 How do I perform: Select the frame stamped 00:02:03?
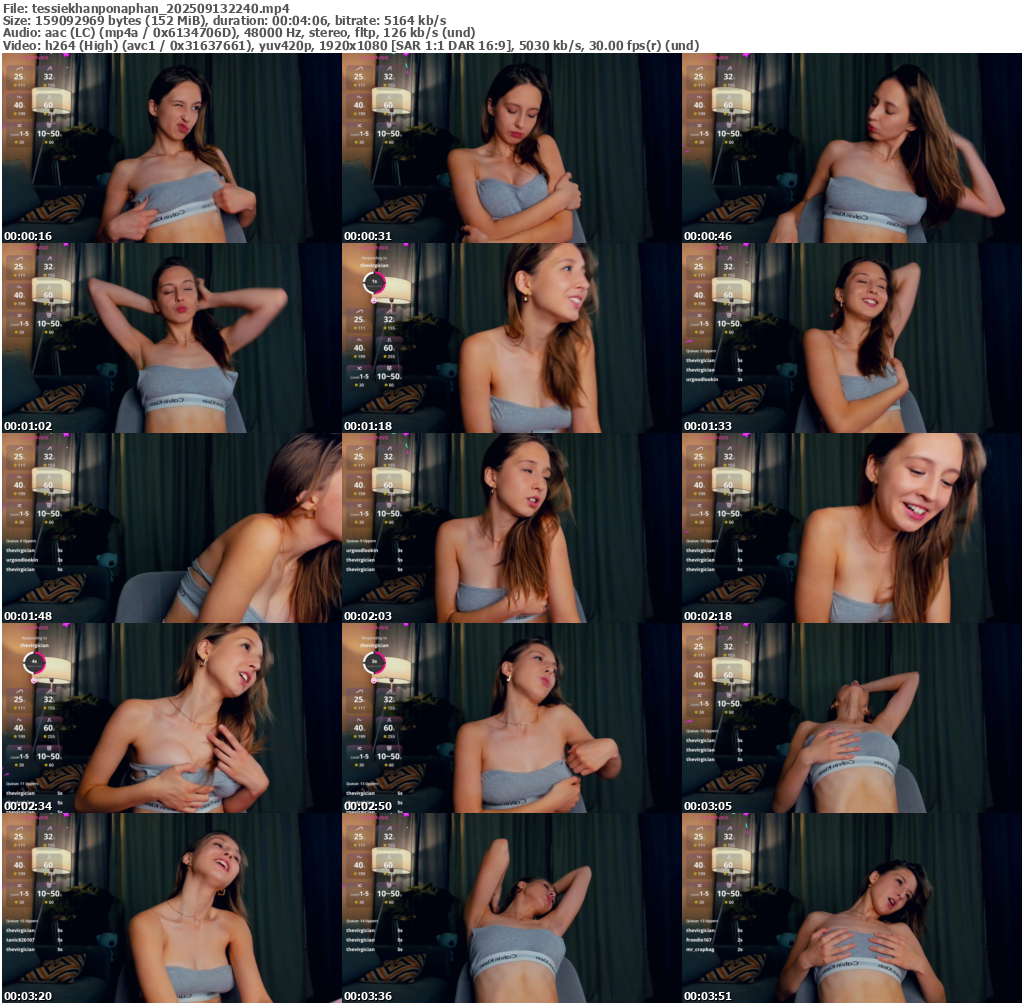point(511,528)
